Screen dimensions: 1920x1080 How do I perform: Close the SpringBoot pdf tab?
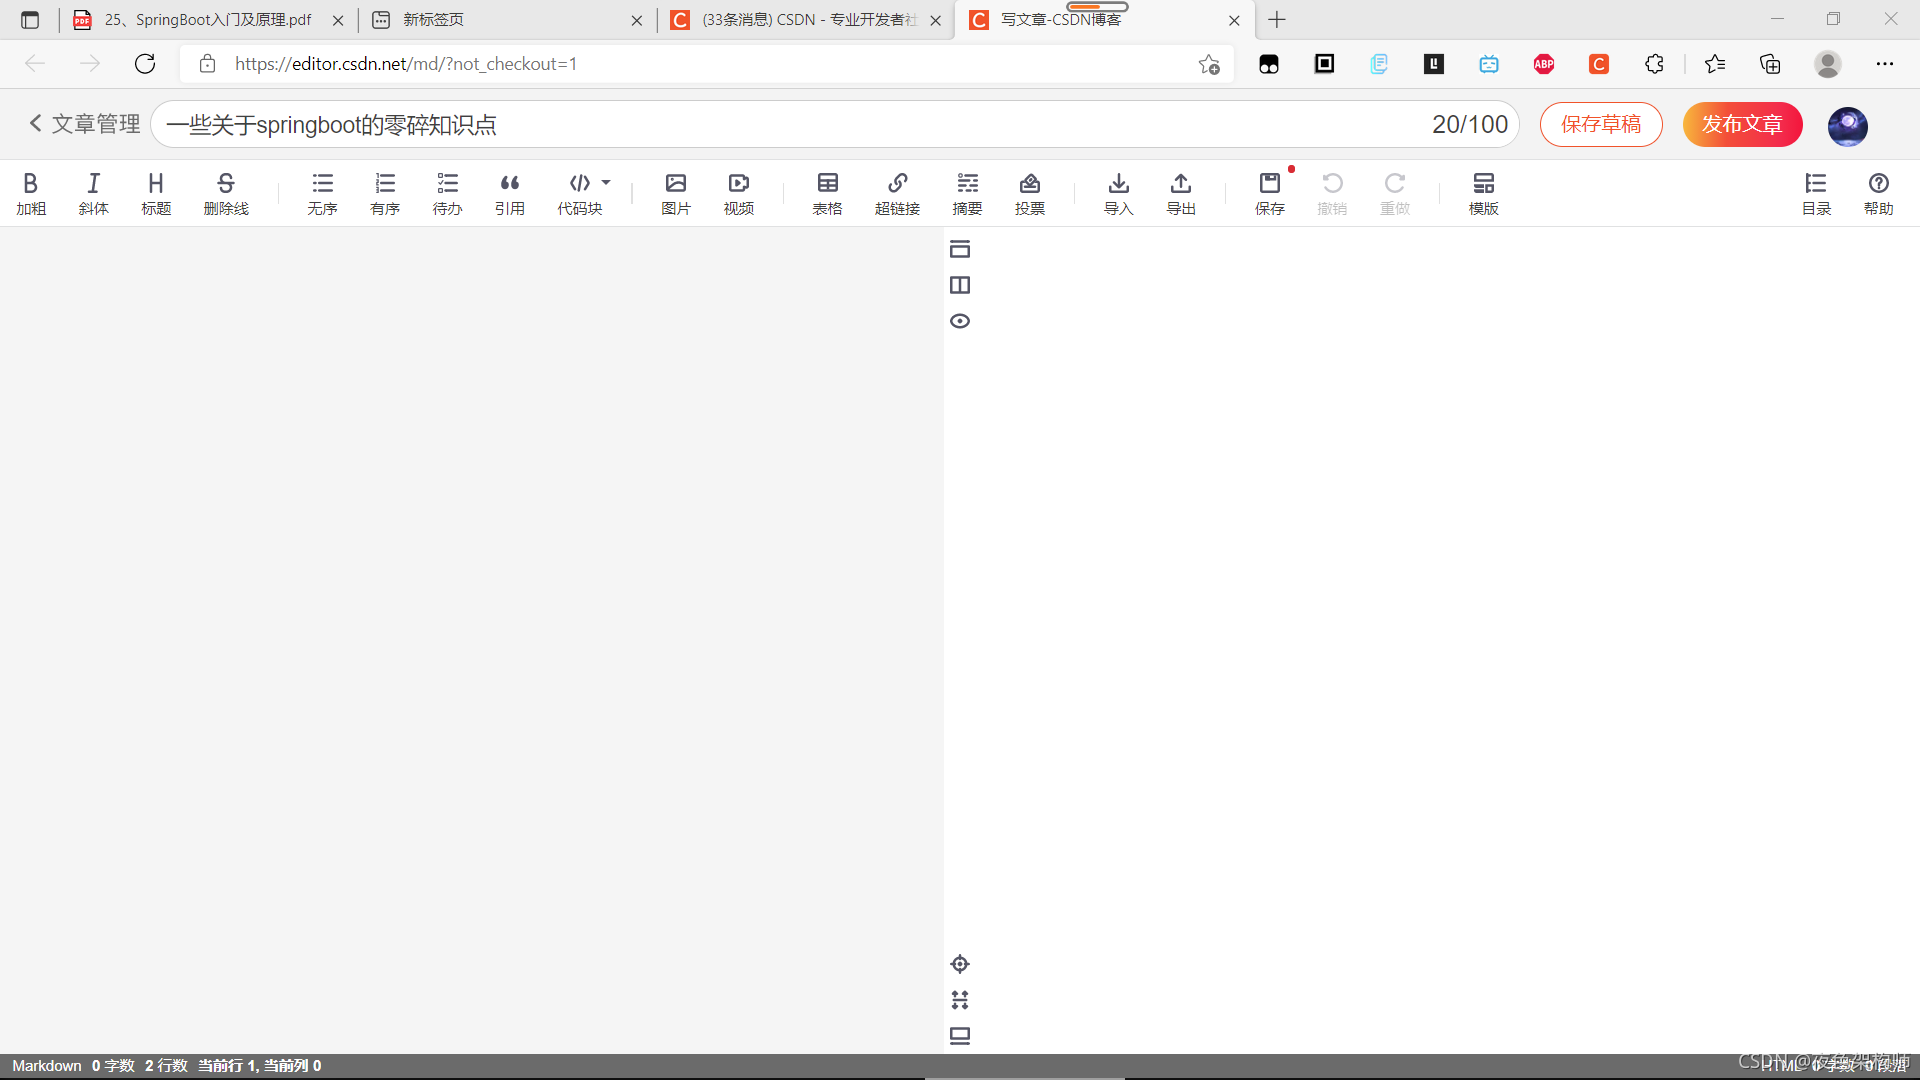point(338,20)
